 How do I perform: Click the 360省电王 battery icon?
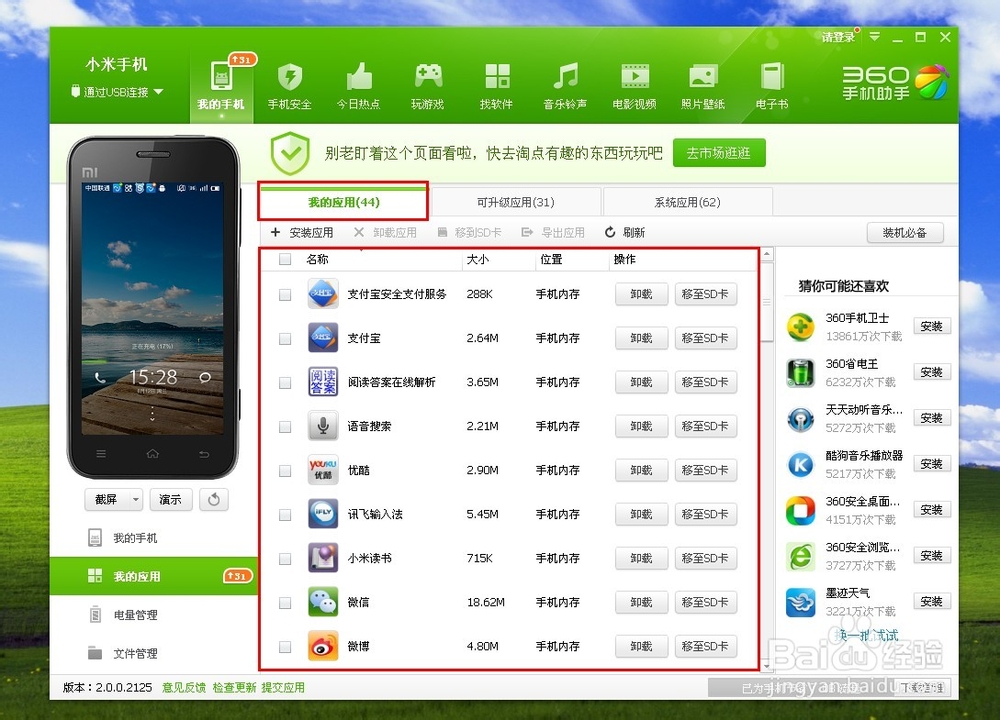point(800,373)
